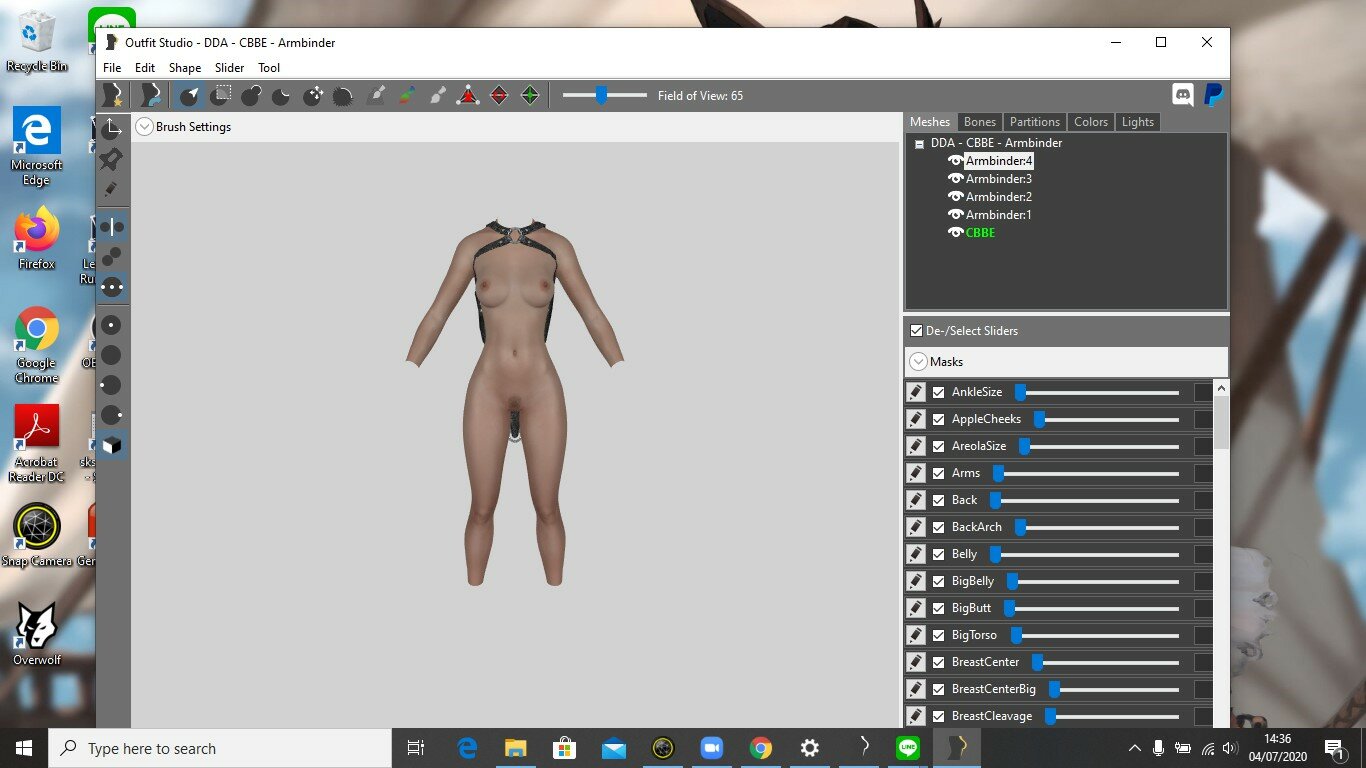Click the Field of View slider

(604, 96)
